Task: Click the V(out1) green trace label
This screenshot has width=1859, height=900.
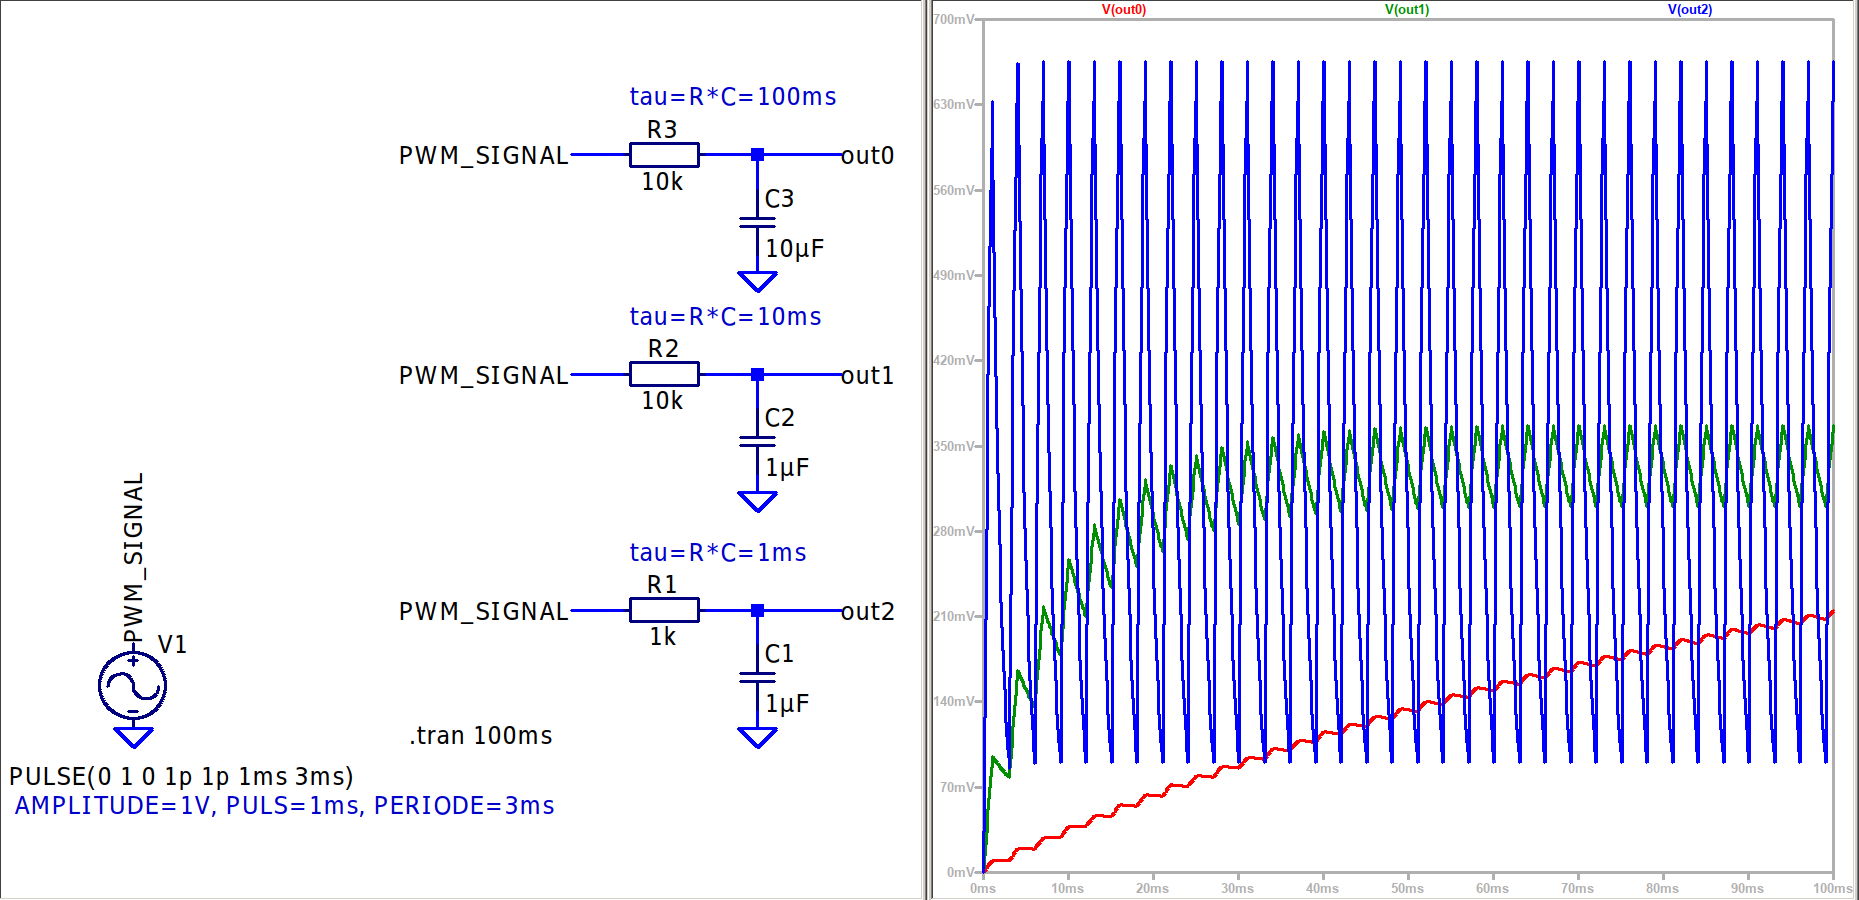Action: pos(1406,10)
